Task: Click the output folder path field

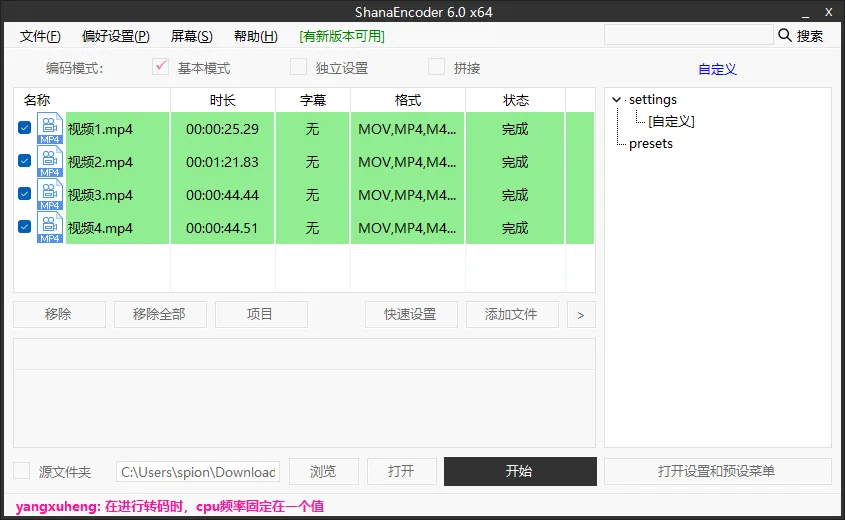Action: [x=198, y=472]
